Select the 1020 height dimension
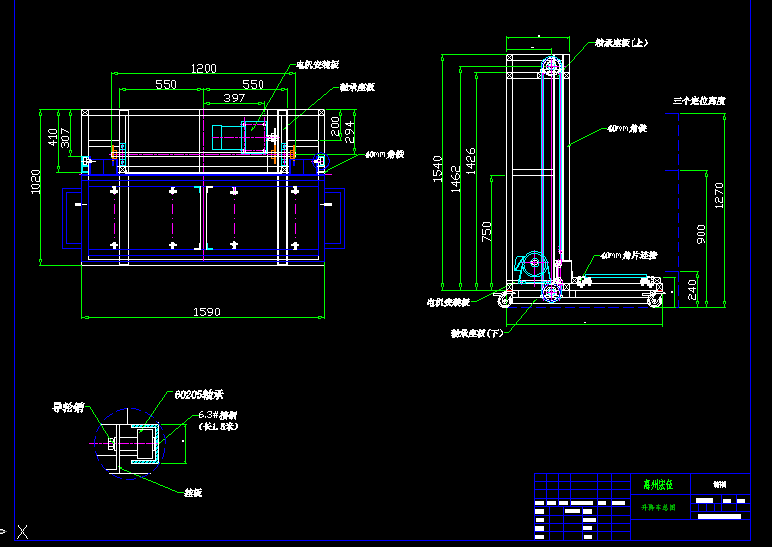The width and height of the screenshot is (772, 547). (x=35, y=182)
